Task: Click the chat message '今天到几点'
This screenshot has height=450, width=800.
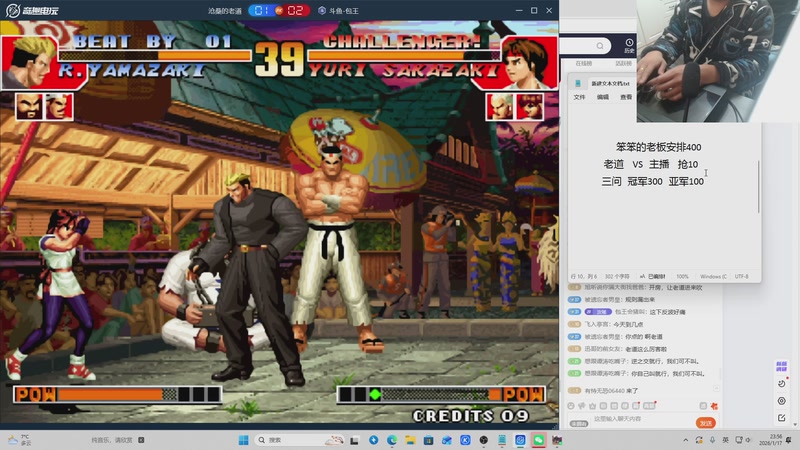Action: (x=628, y=324)
